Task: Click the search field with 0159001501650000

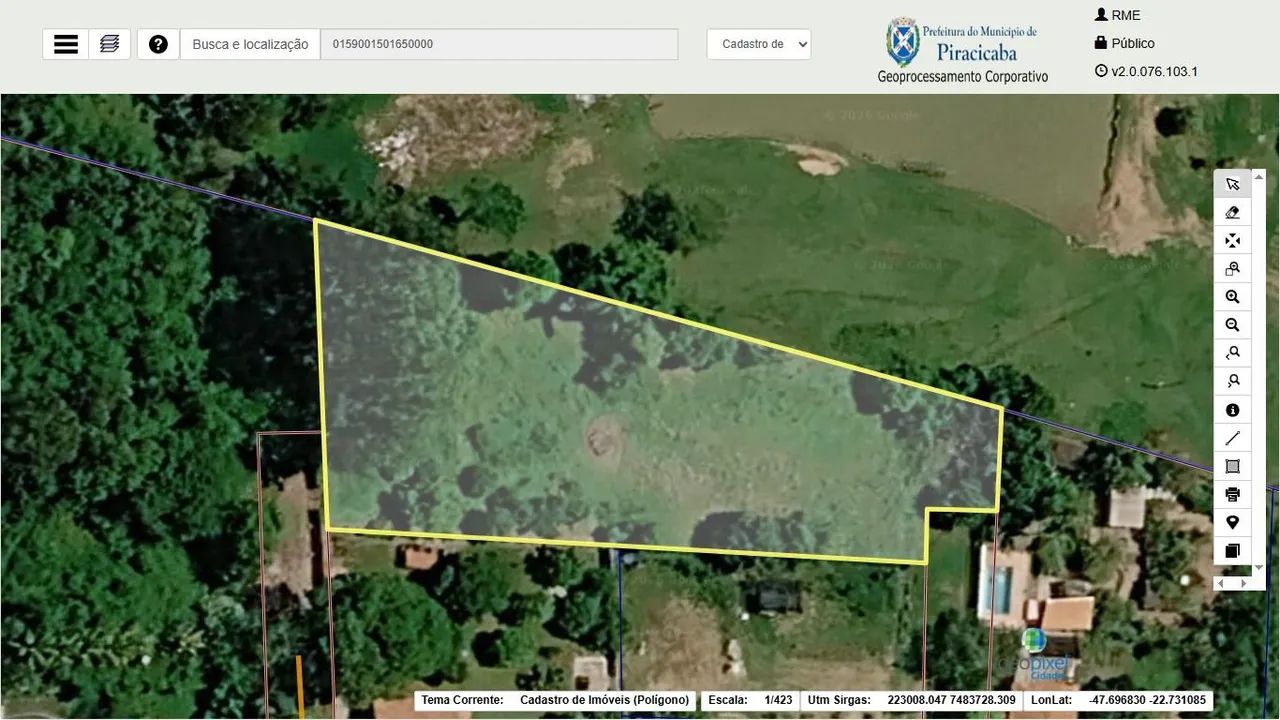Action: pos(499,44)
